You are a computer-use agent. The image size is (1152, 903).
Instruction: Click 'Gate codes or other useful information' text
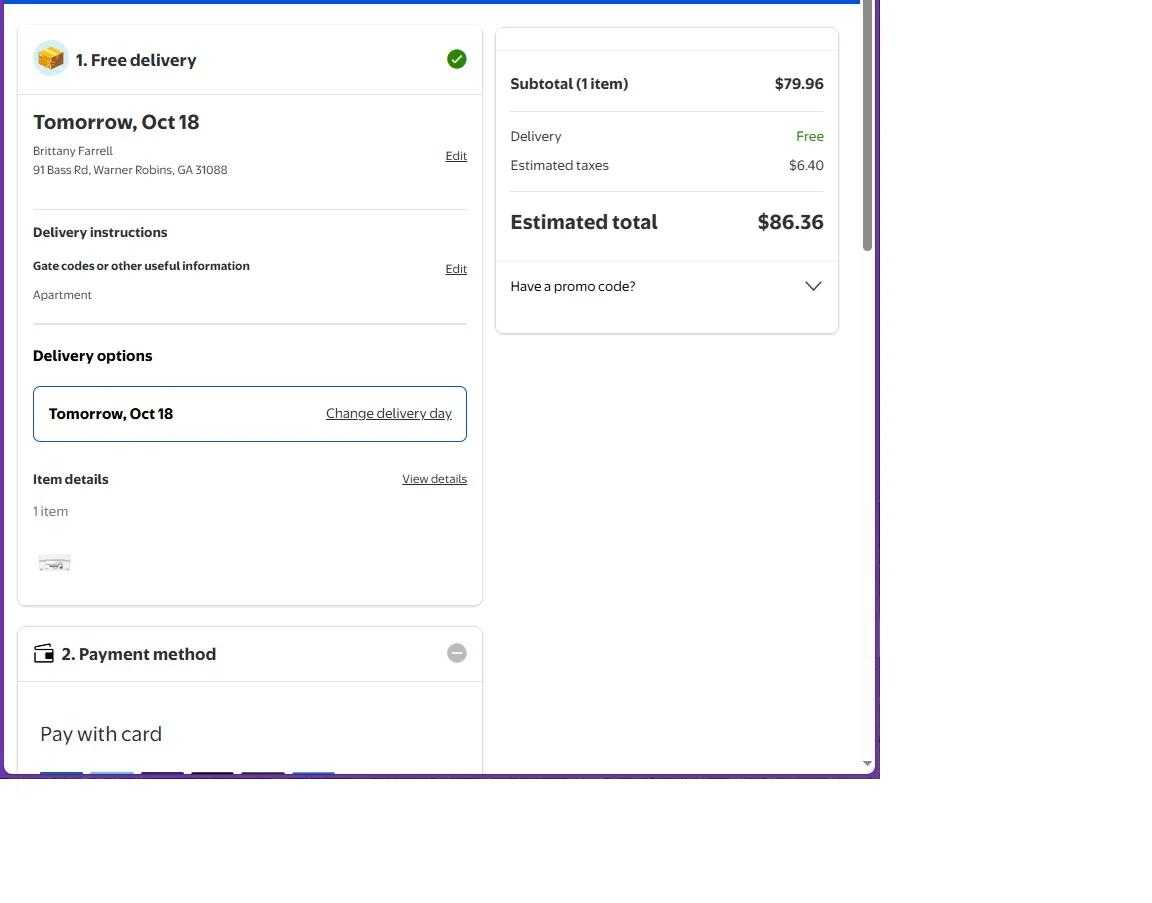141,266
